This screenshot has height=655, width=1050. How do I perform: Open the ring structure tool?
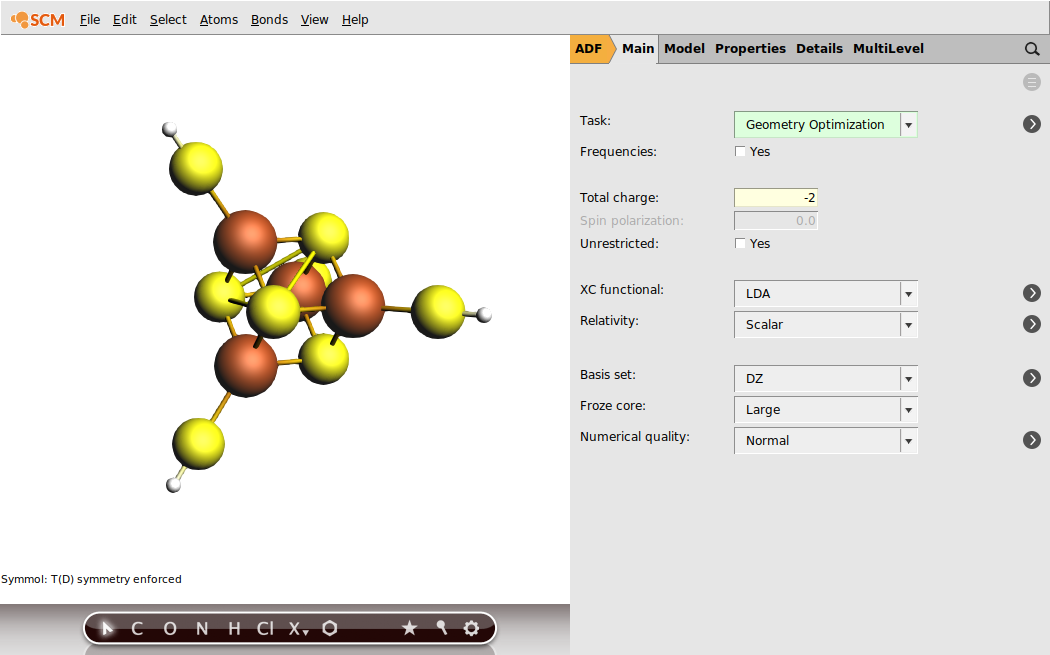click(330, 628)
